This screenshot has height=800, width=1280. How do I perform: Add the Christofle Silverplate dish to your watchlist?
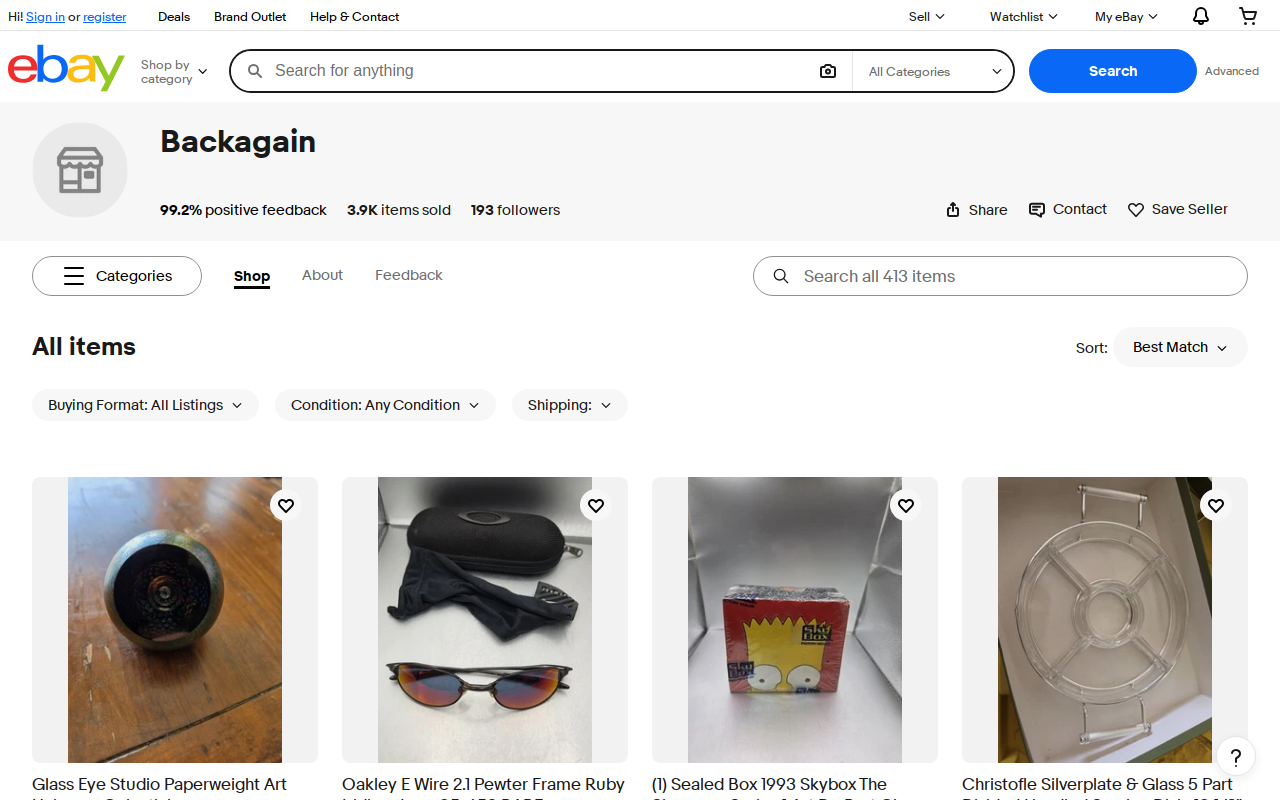click(1216, 506)
